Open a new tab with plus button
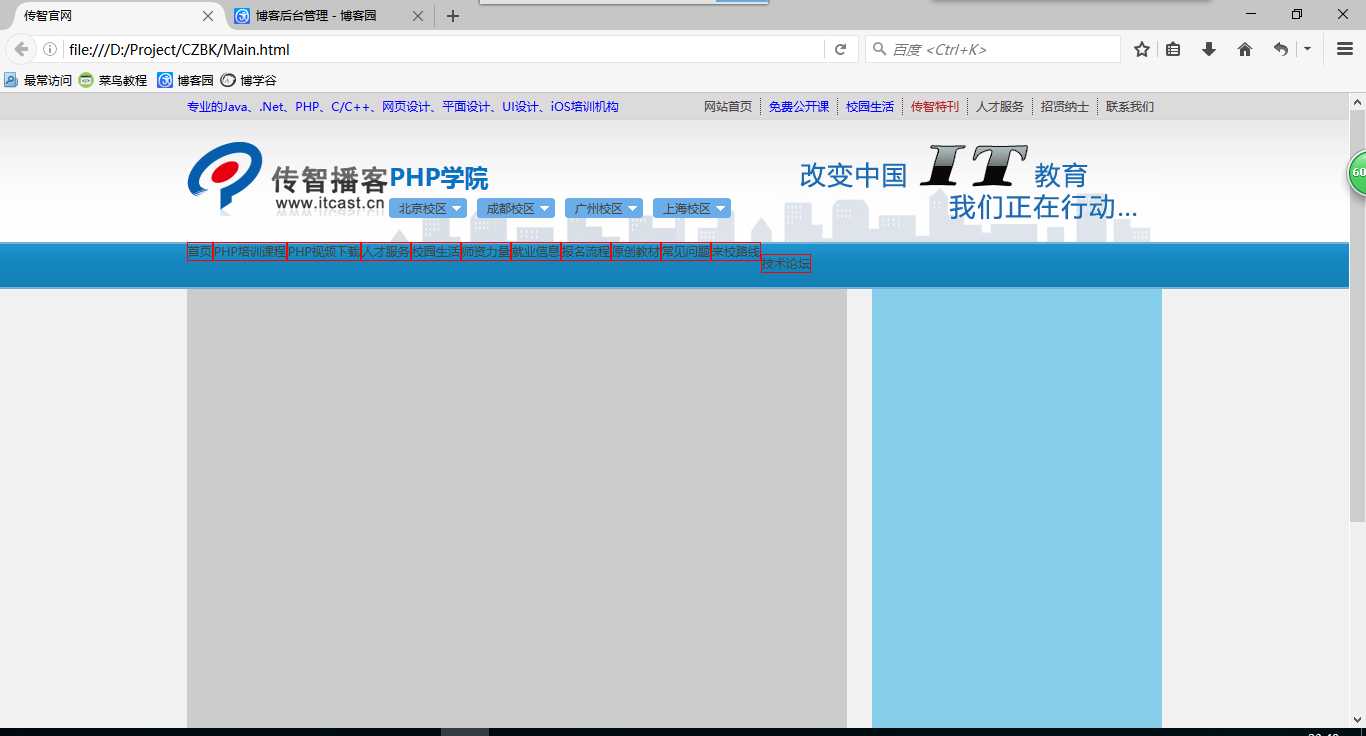 click(453, 16)
